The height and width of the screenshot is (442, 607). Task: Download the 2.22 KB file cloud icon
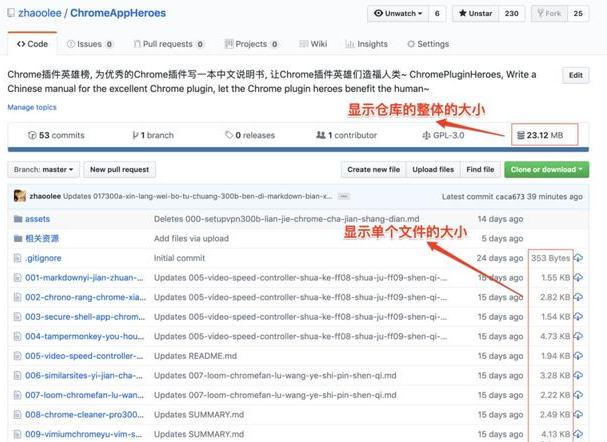point(578,395)
